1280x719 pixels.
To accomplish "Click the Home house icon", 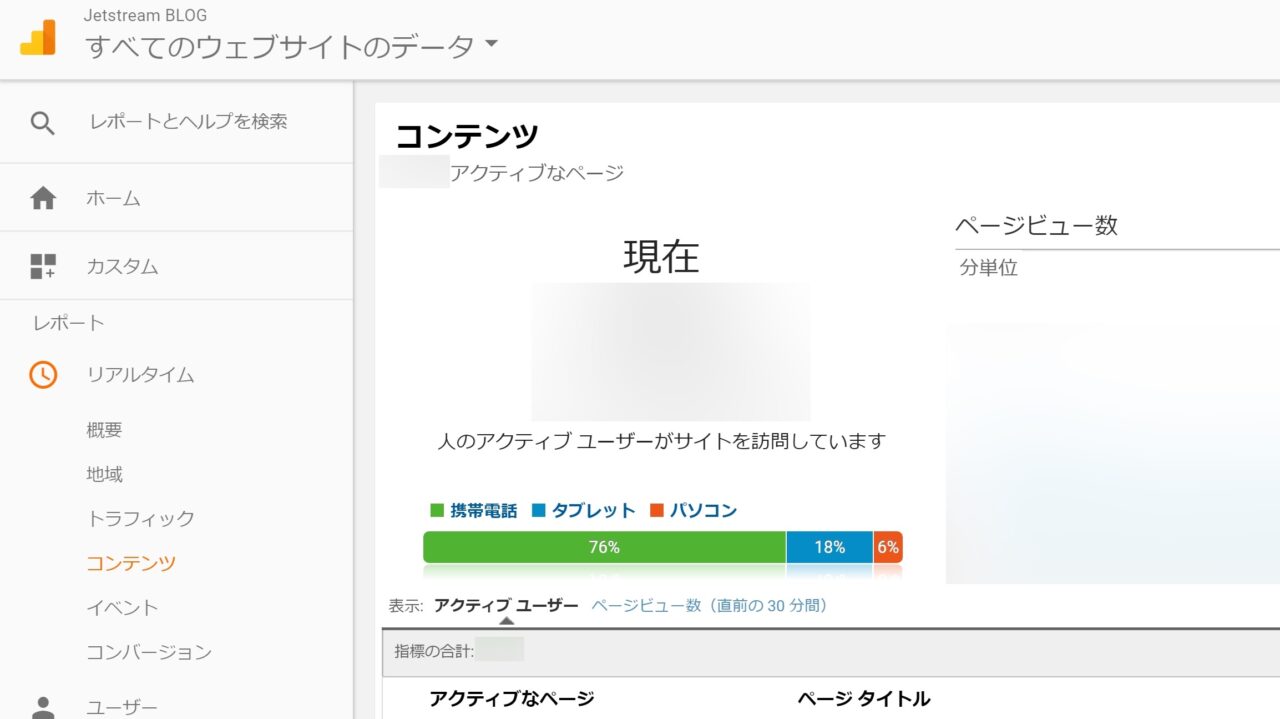I will pos(43,198).
